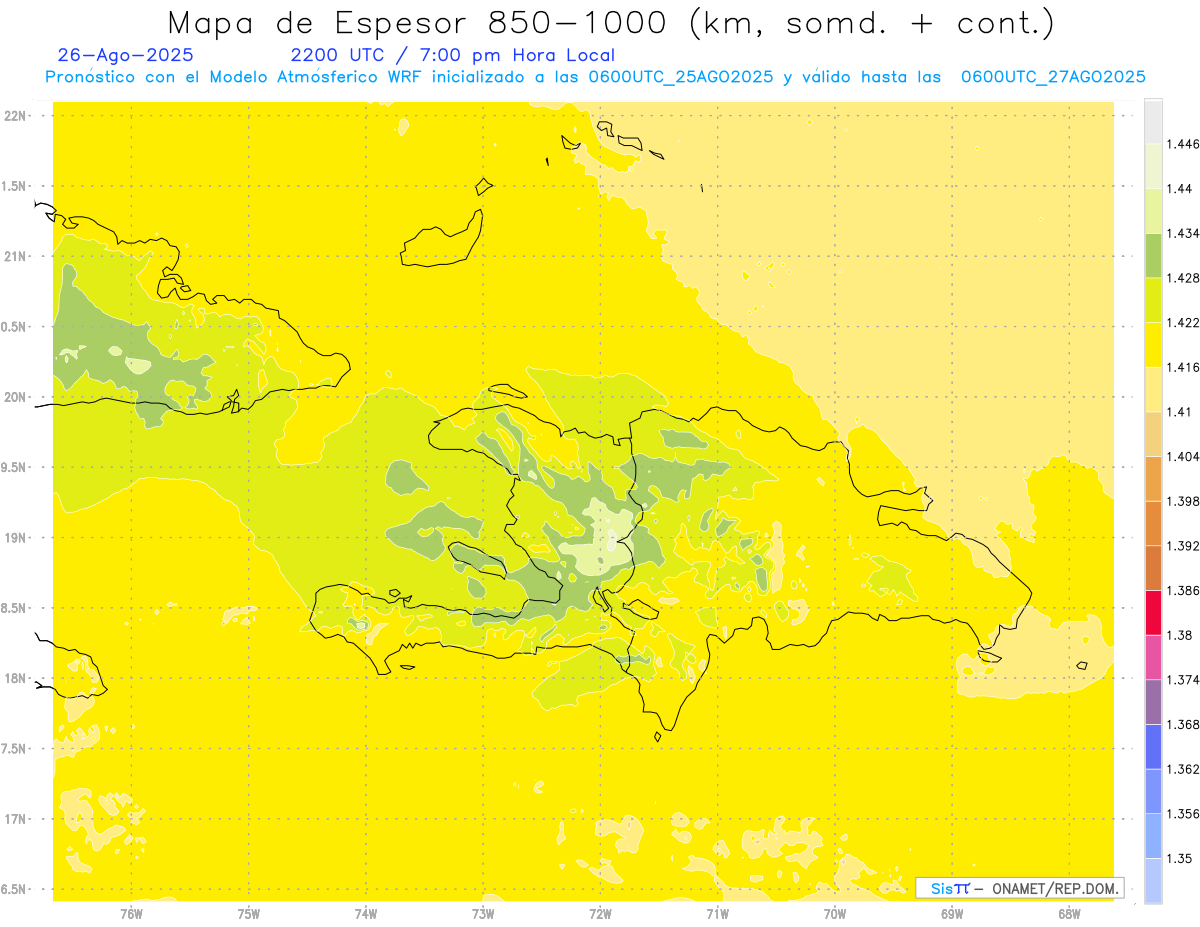This screenshot has height=927, width=1200.
Task: Click the 1.356 scale value
Action: coord(1182,814)
